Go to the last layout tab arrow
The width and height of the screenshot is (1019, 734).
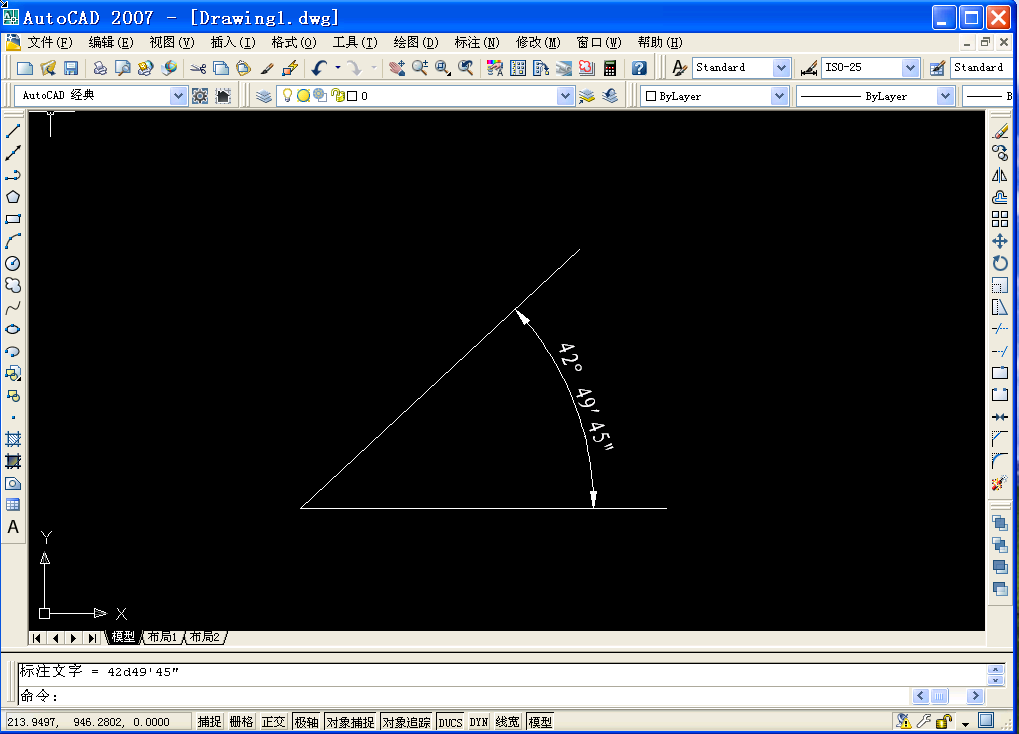[x=92, y=638]
